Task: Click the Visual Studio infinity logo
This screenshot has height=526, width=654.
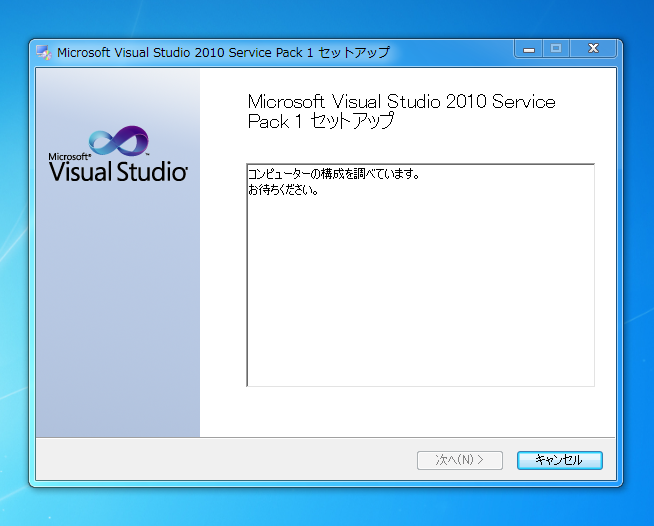Action: point(119,140)
